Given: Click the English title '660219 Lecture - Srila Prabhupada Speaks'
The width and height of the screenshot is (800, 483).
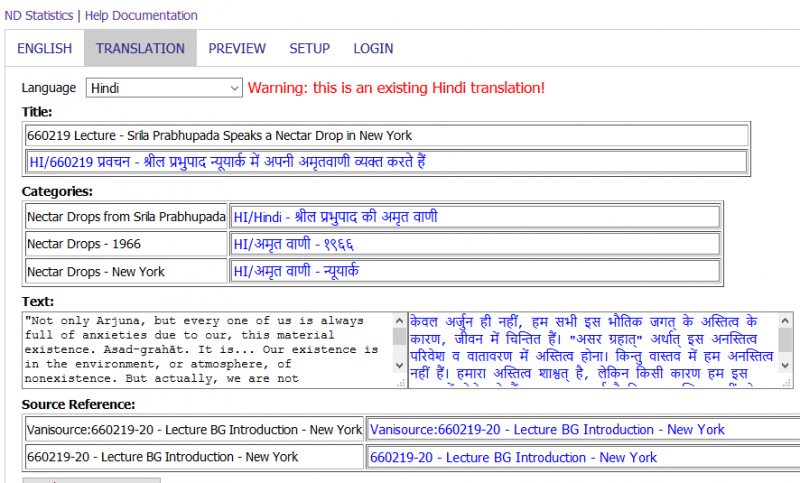Looking at the screenshot, I should (x=386, y=136).
